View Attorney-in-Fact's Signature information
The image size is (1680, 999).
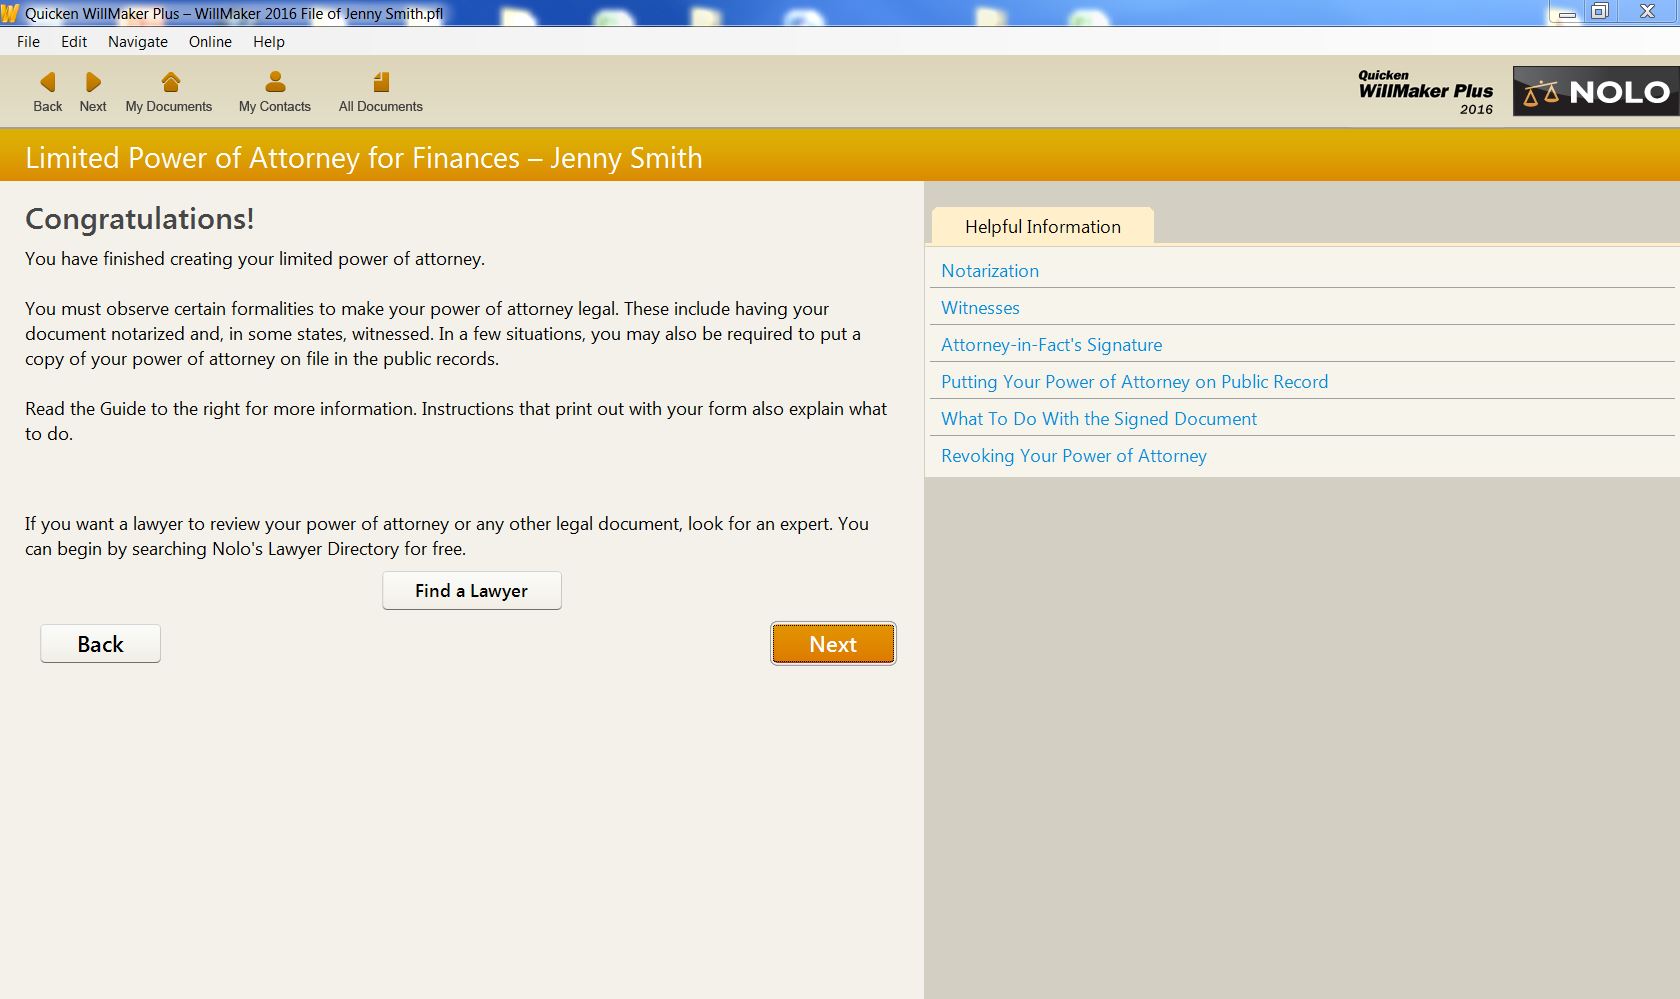pos(1051,344)
